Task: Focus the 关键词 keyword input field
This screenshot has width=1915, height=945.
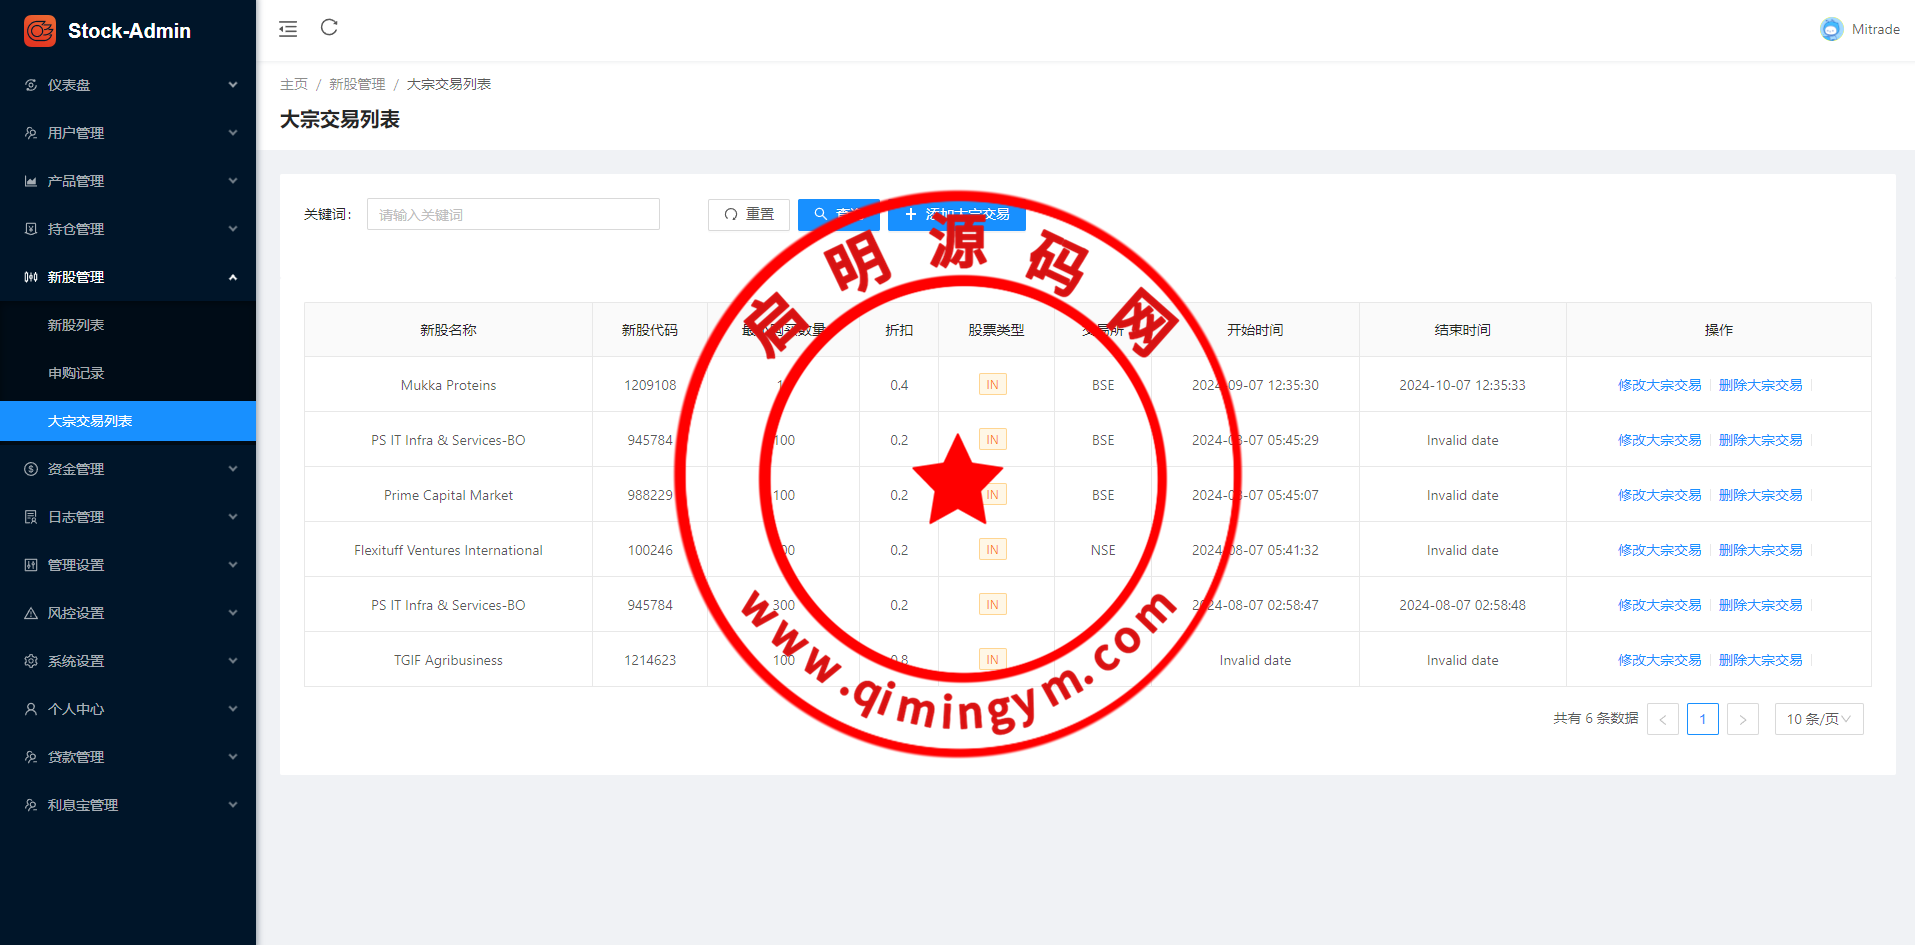Action: [x=513, y=215]
